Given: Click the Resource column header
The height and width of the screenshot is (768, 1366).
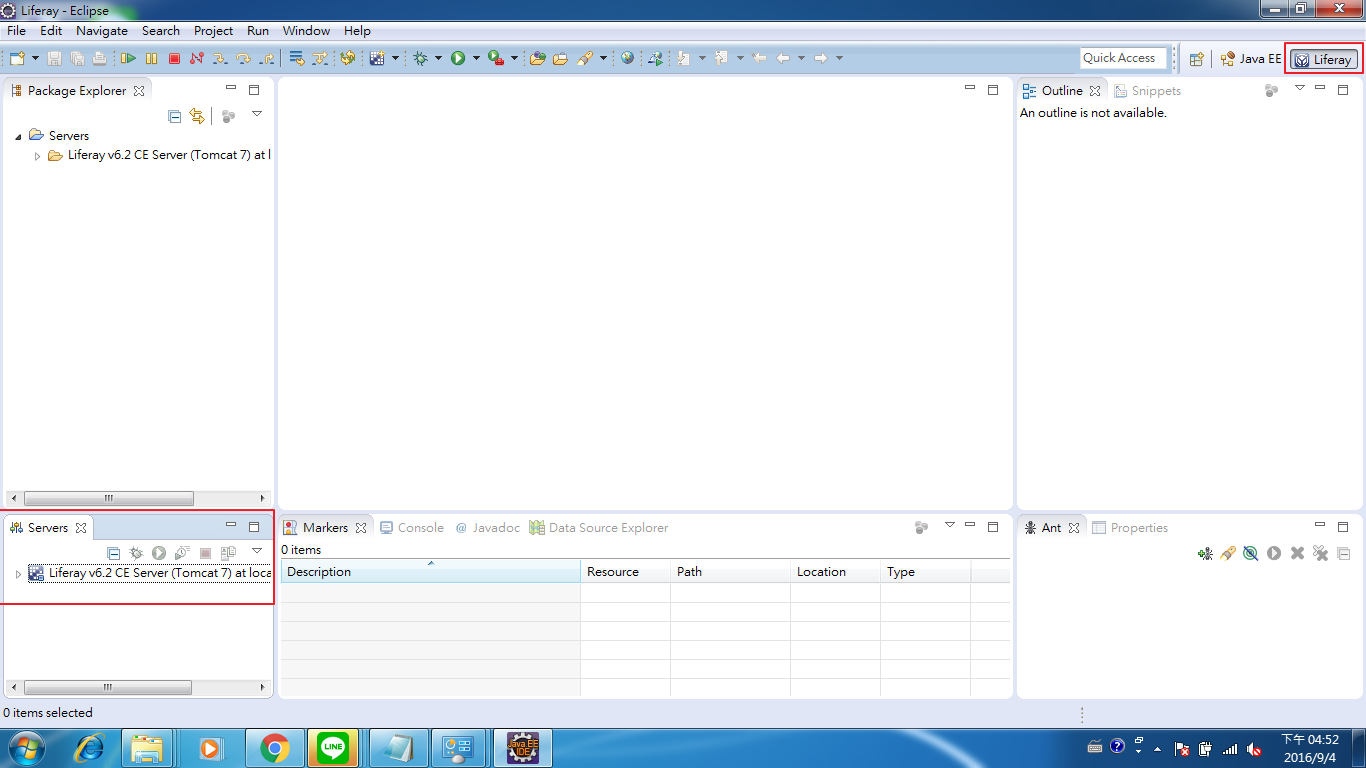Looking at the screenshot, I should (625, 572).
